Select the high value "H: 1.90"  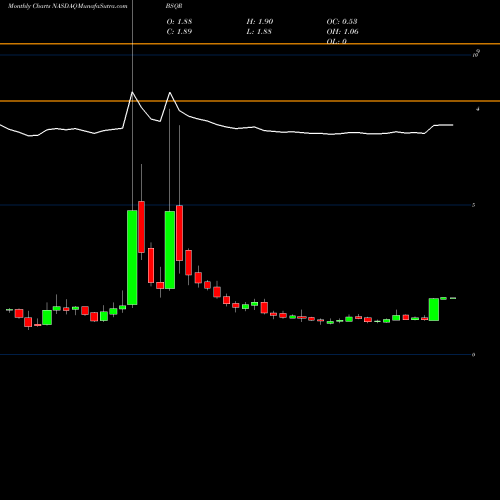(x=260, y=22)
